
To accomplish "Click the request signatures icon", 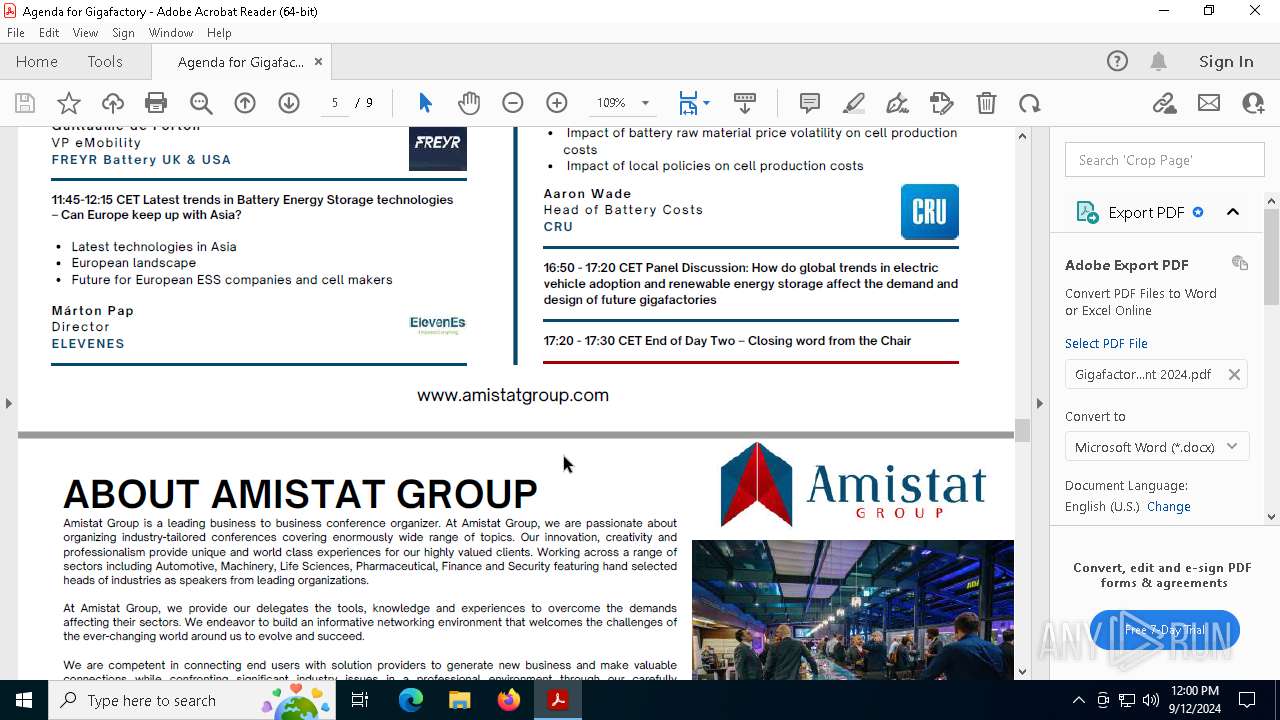I will coord(942,103).
